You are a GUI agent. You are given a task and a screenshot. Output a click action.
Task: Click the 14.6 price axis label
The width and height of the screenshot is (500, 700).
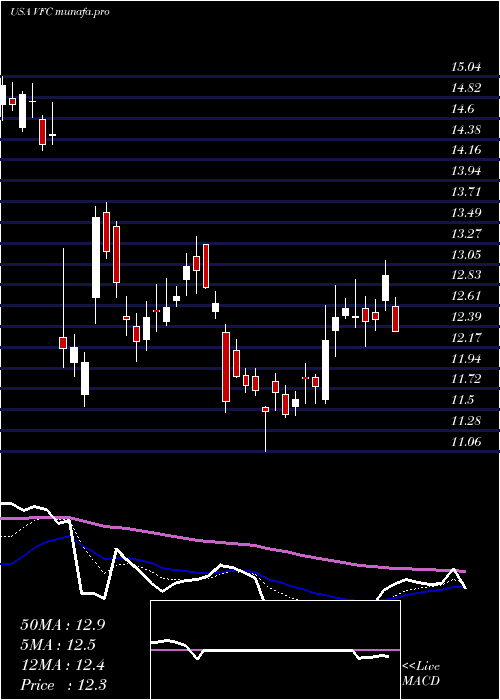(x=463, y=109)
